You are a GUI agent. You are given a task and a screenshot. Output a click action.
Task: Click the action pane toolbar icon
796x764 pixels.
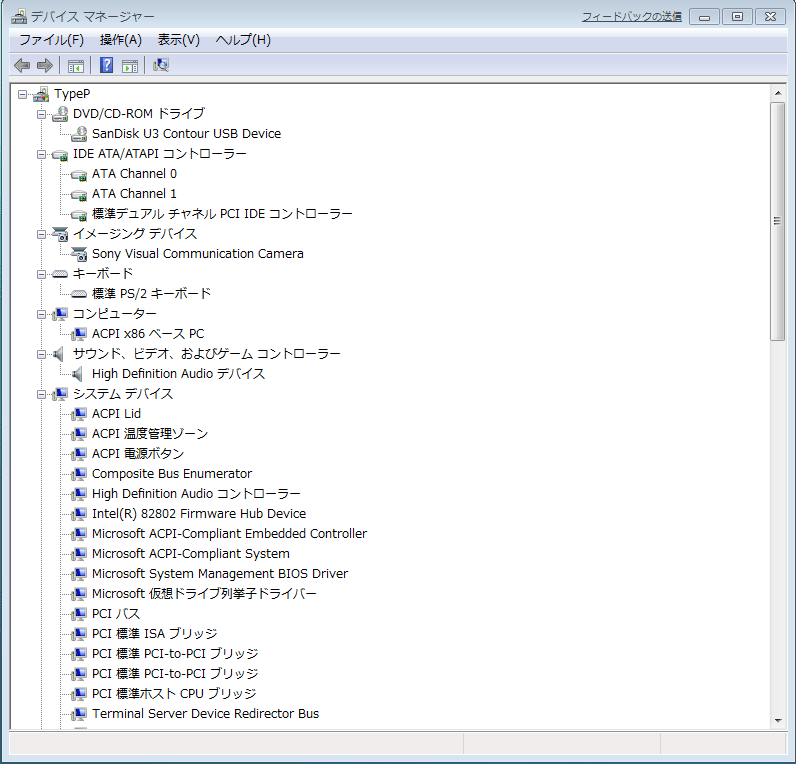(130, 65)
